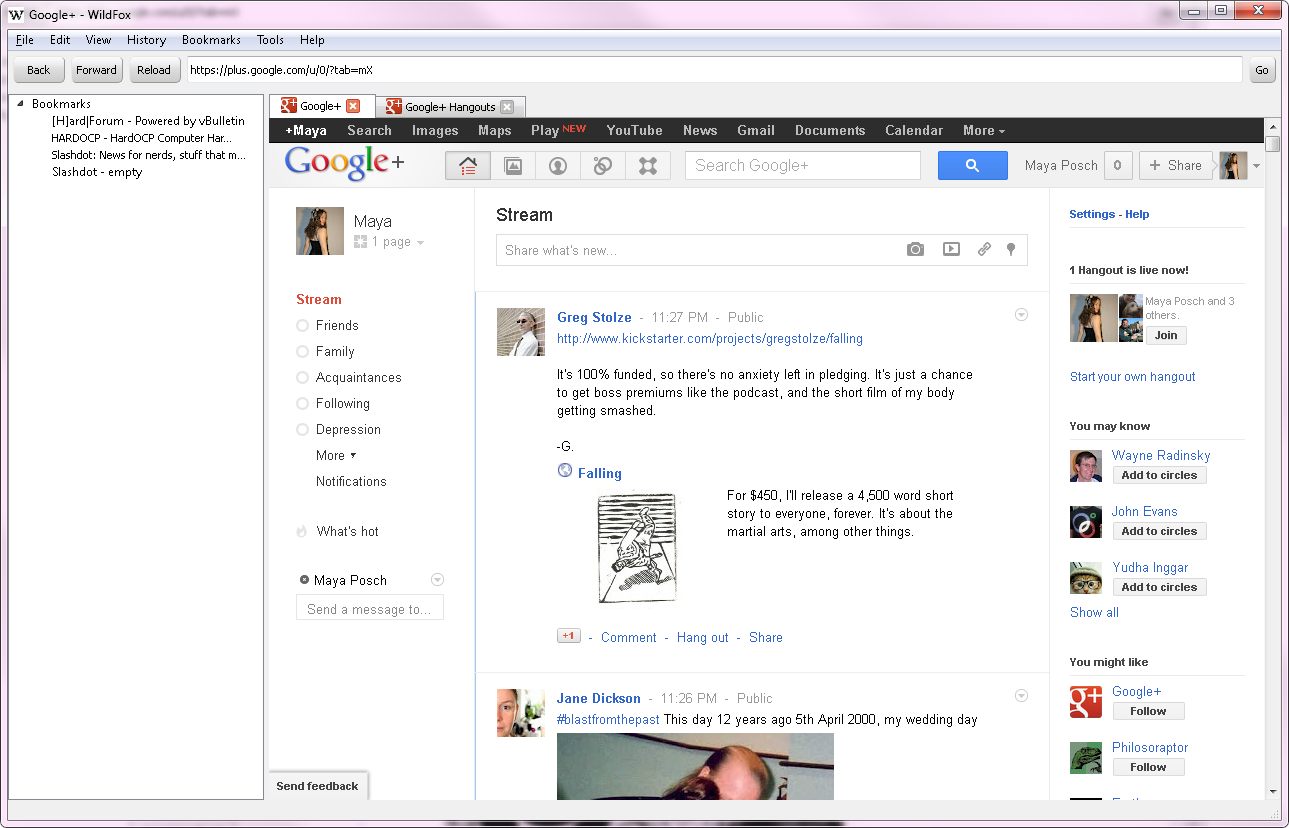Attach a link using the chain icon
The width and height of the screenshot is (1289, 828).
[x=984, y=250]
